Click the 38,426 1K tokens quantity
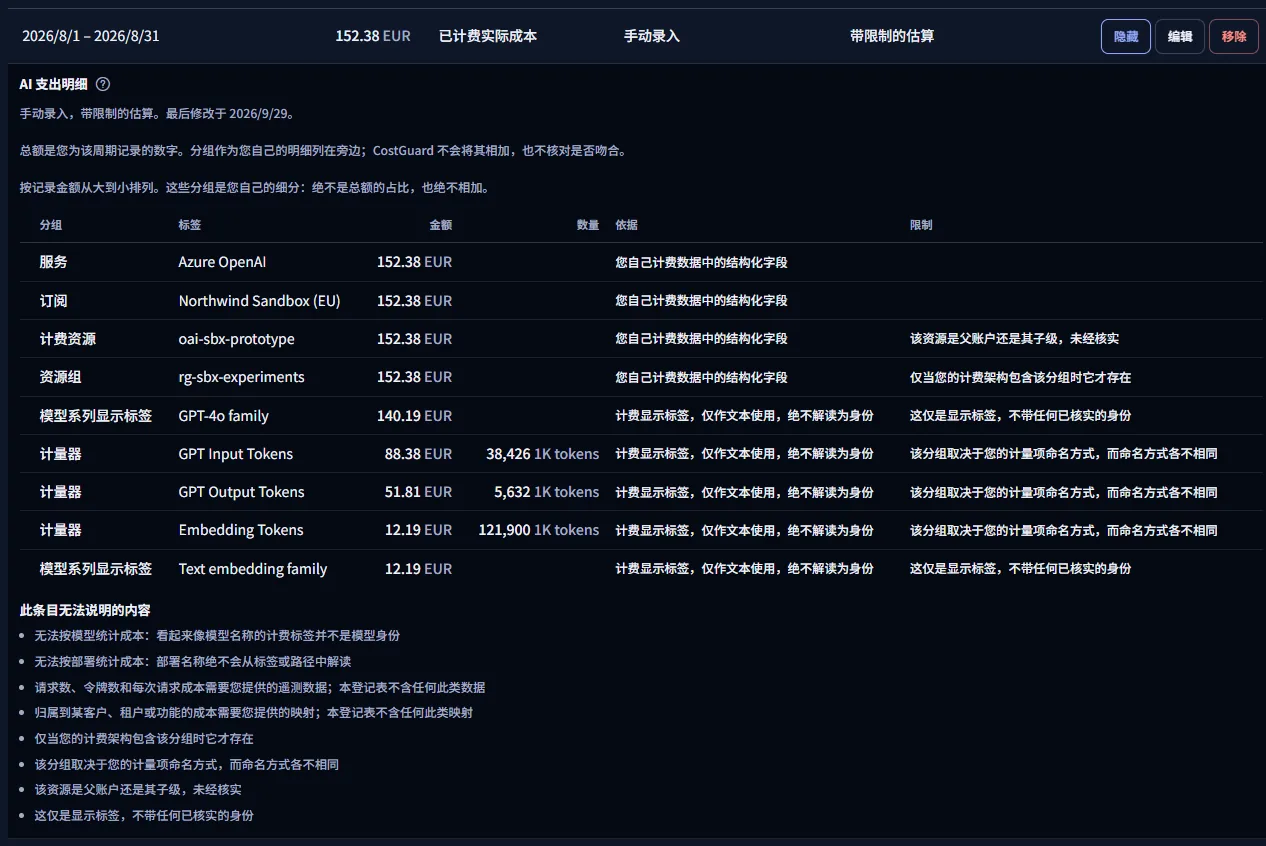Image resolution: width=1266 pixels, height=846 pixels. coord(543,454)
